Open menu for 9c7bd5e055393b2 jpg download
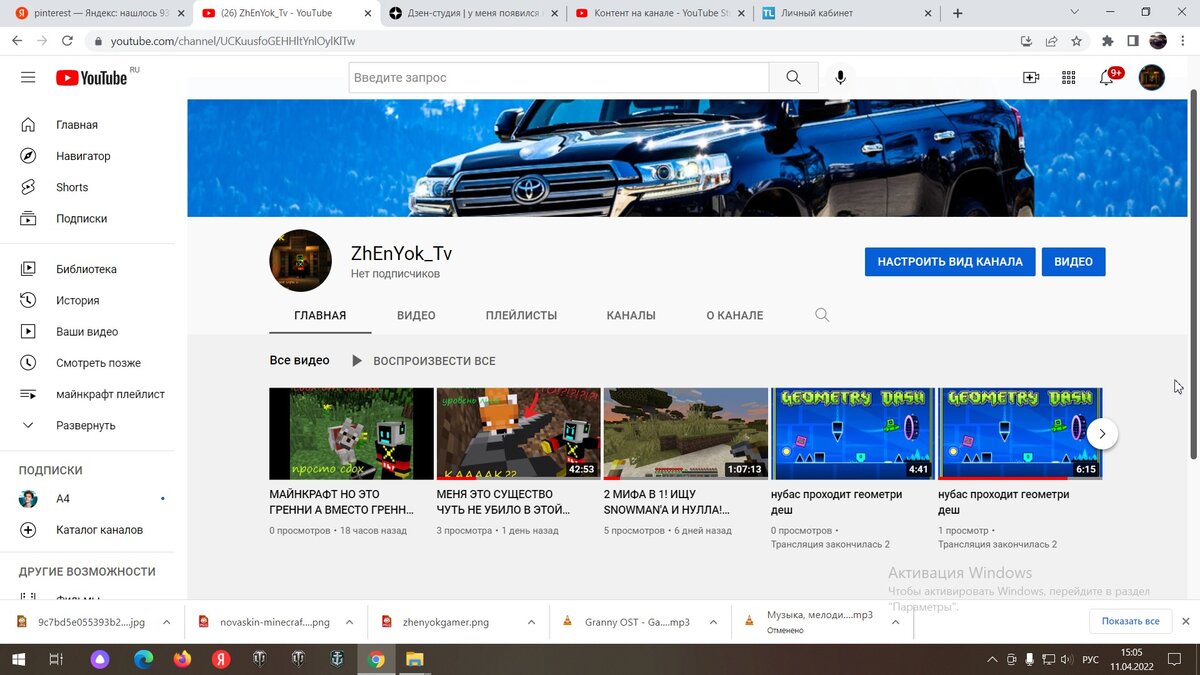 [x=166, y=622]
